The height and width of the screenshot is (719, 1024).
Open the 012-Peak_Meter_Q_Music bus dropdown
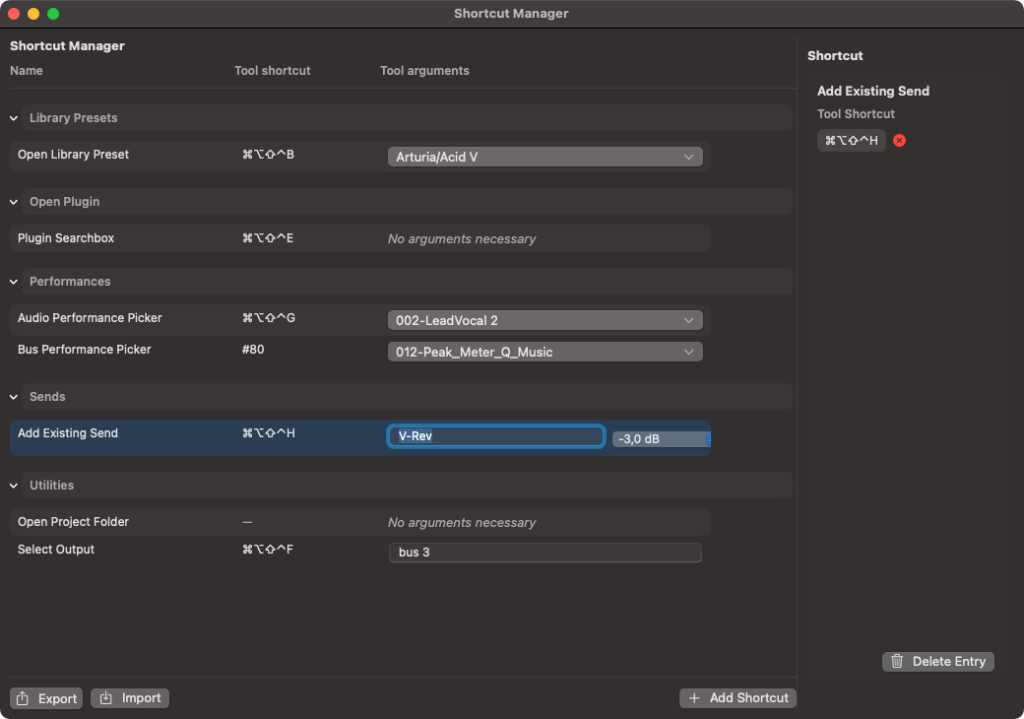688,351
